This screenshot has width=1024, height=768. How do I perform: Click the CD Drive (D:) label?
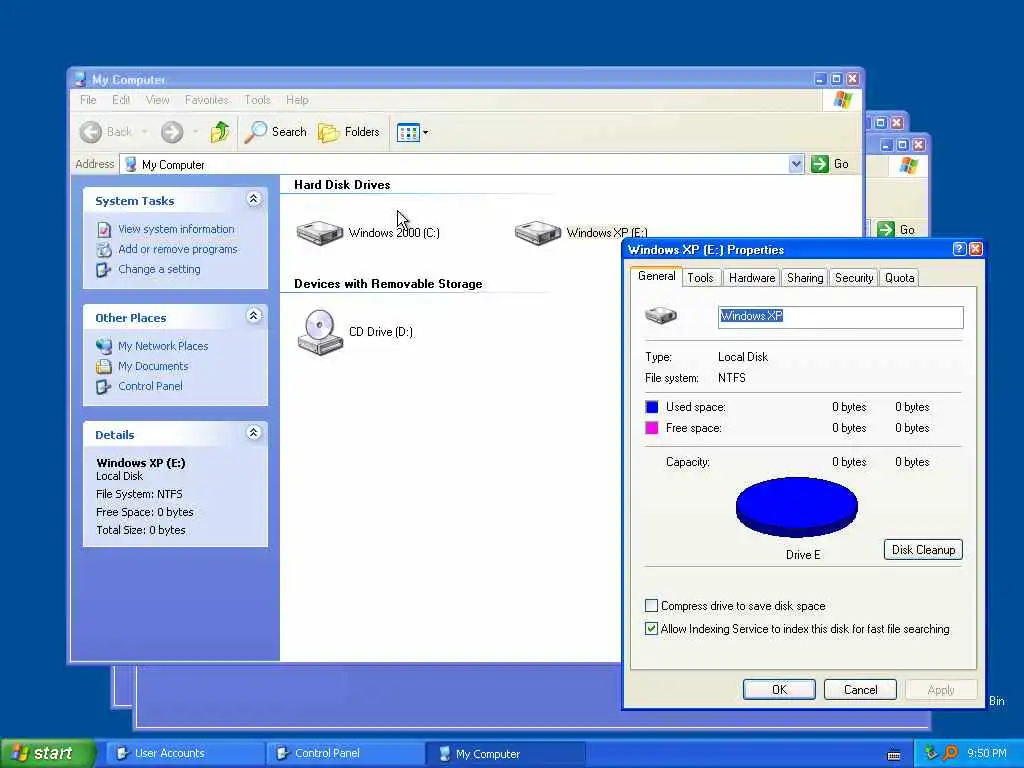click(x=381, y=332)
